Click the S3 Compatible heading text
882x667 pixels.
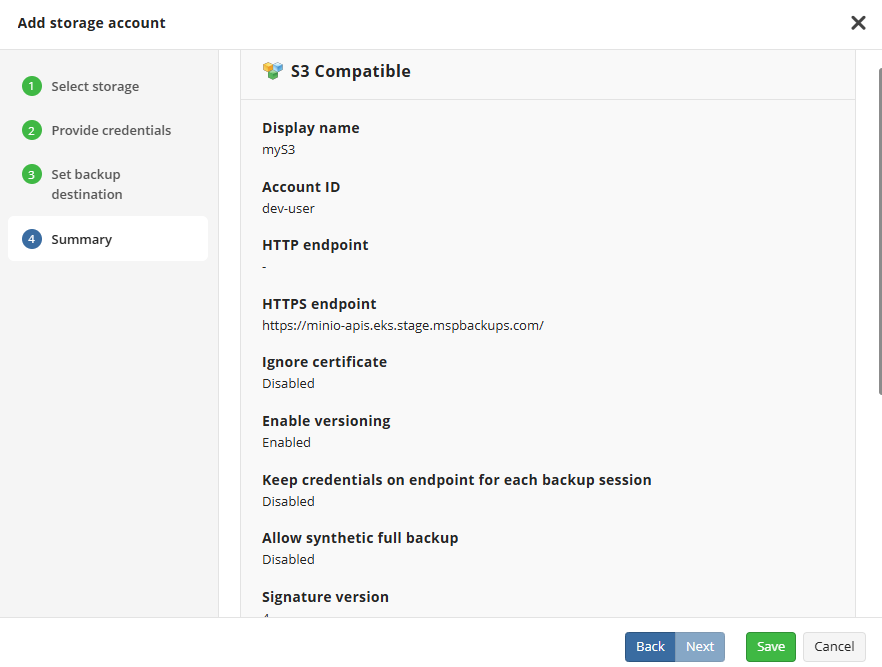coord(350,71)
